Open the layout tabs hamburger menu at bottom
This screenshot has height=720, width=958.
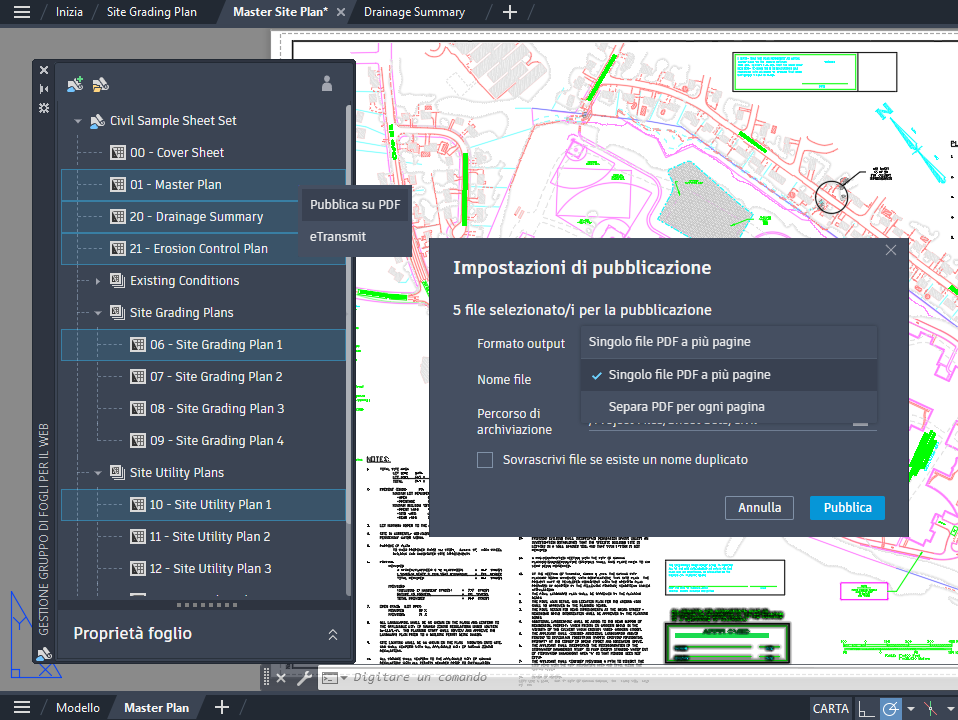pos(22,707)
